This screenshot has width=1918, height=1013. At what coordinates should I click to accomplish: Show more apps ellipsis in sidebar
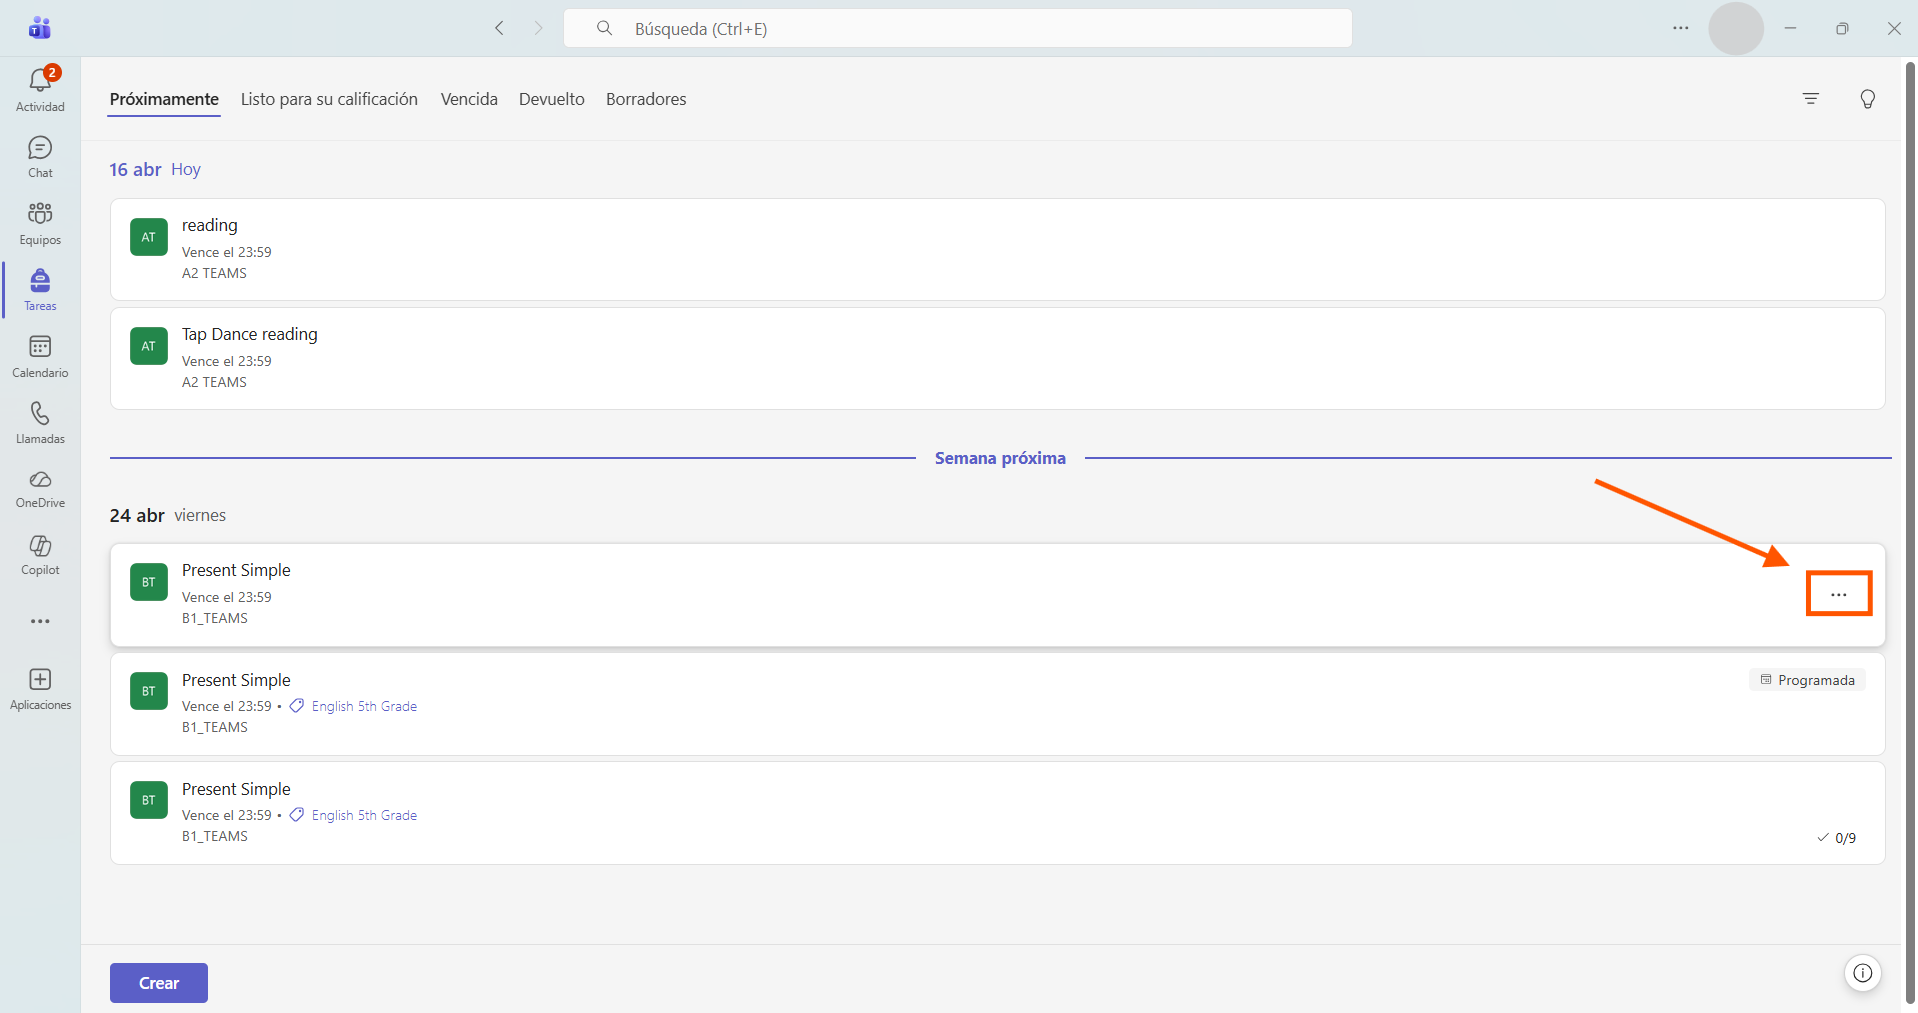(40, 621)
